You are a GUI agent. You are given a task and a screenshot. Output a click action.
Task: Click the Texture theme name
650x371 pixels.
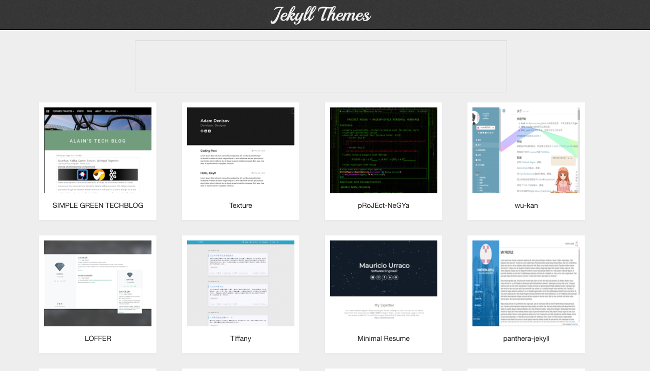(240, 205)
